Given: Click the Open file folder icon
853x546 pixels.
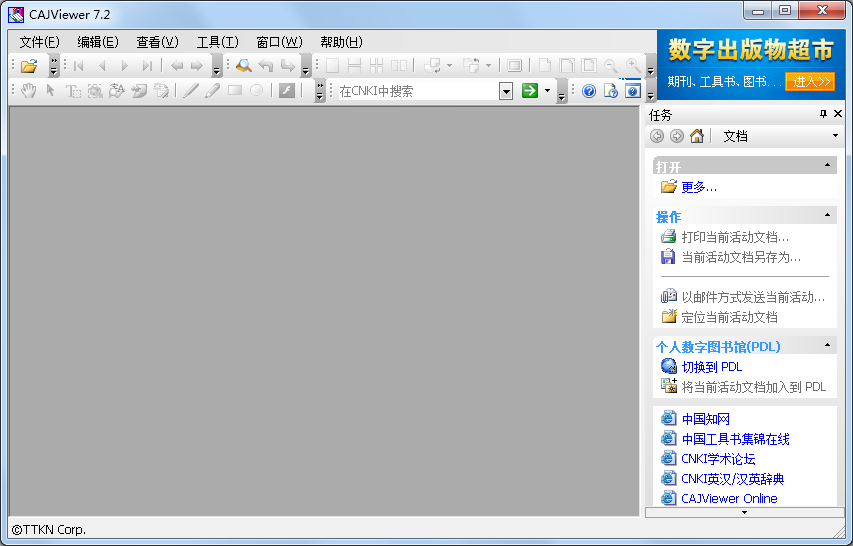Looking at the screenshot, I should [x=29, y=66].
